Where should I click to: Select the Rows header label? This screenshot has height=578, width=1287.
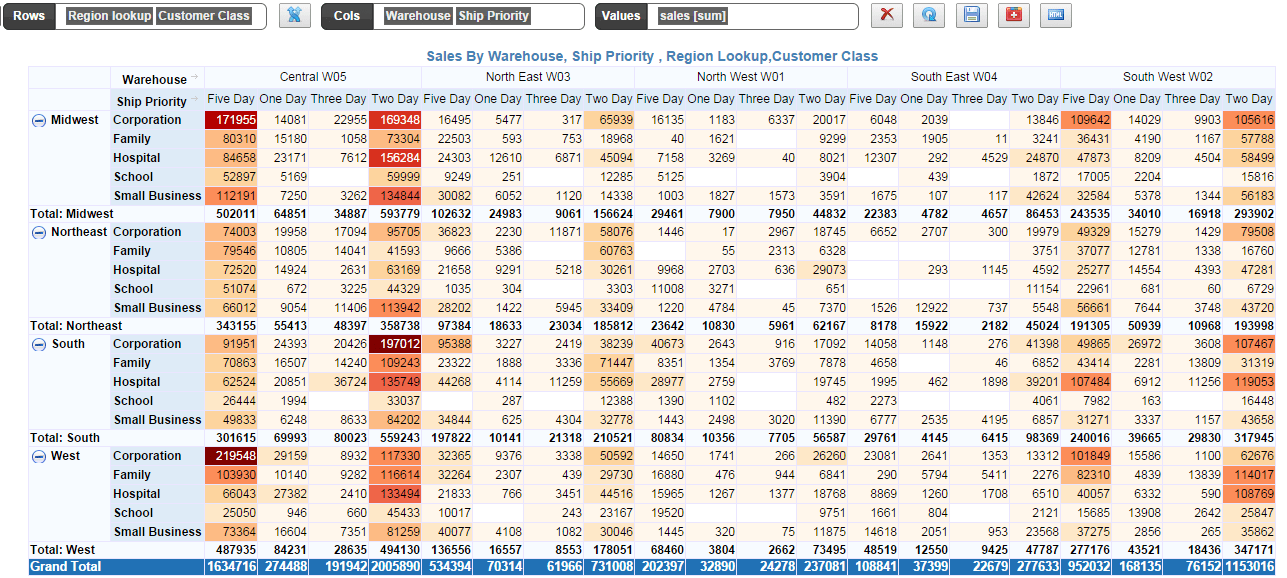coord(28,16)
